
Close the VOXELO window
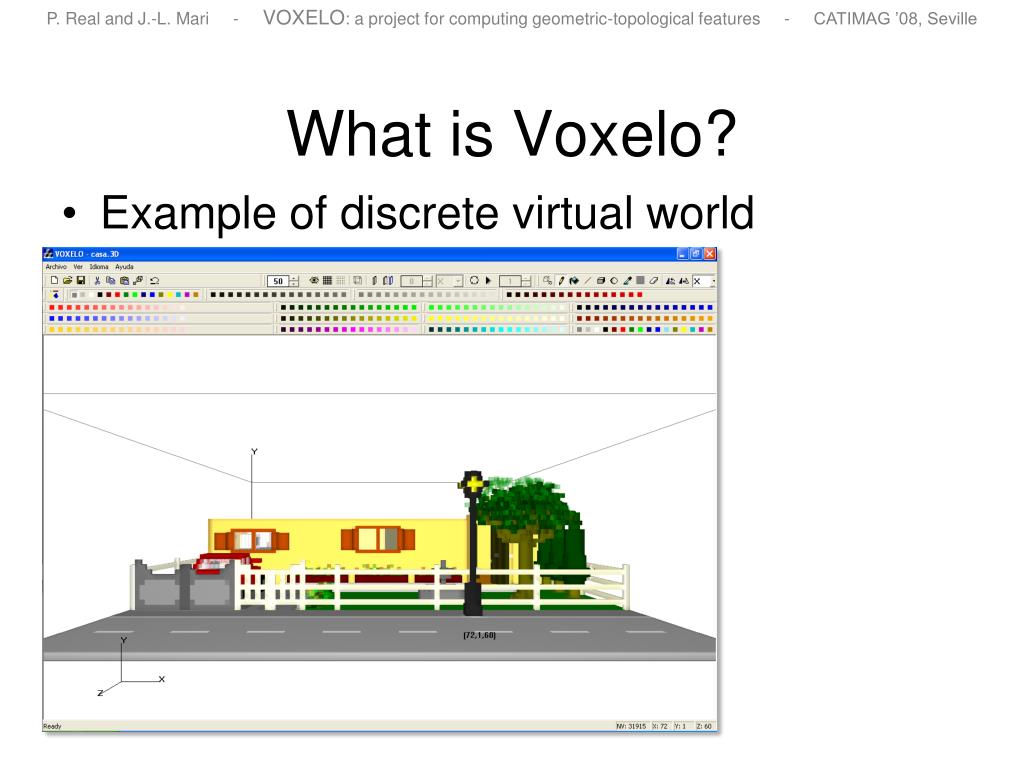tap(710, 254)
